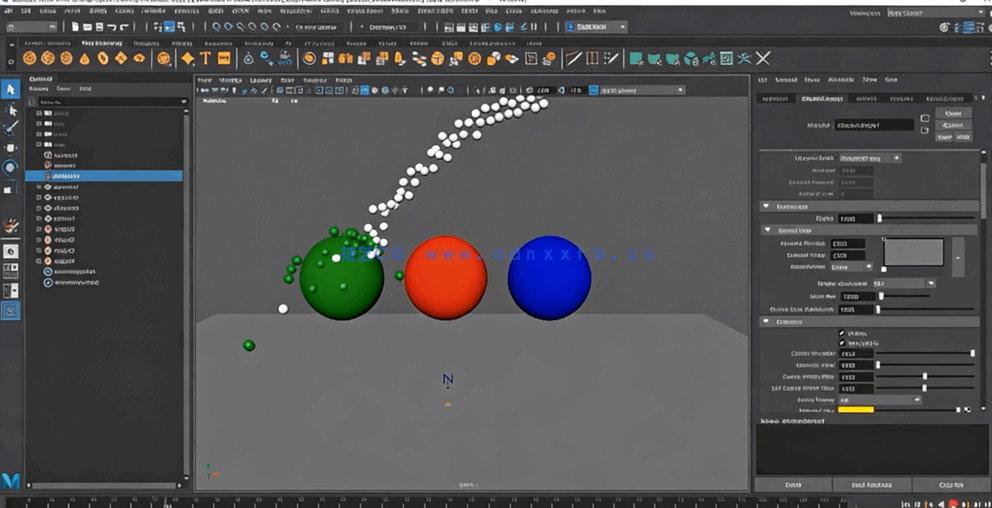
Task: Enable the first snap magnet icon
Action: point(216,27)
